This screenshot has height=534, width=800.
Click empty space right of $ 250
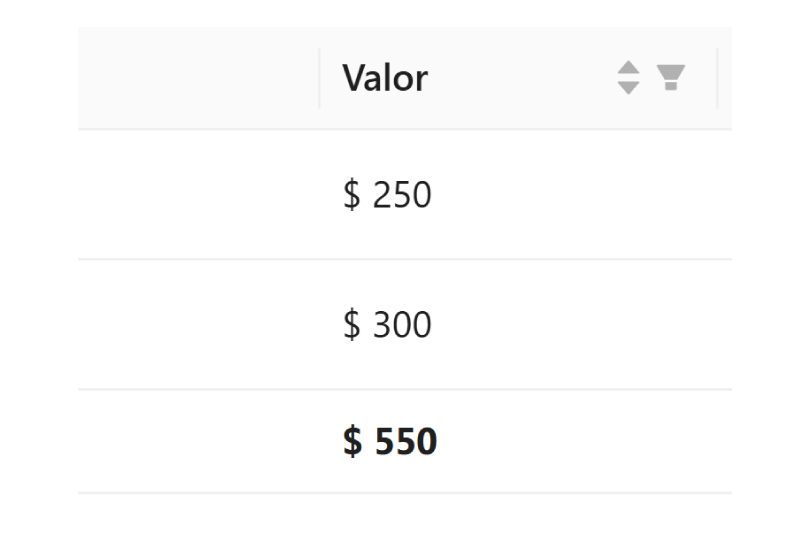tap(580, 195)
